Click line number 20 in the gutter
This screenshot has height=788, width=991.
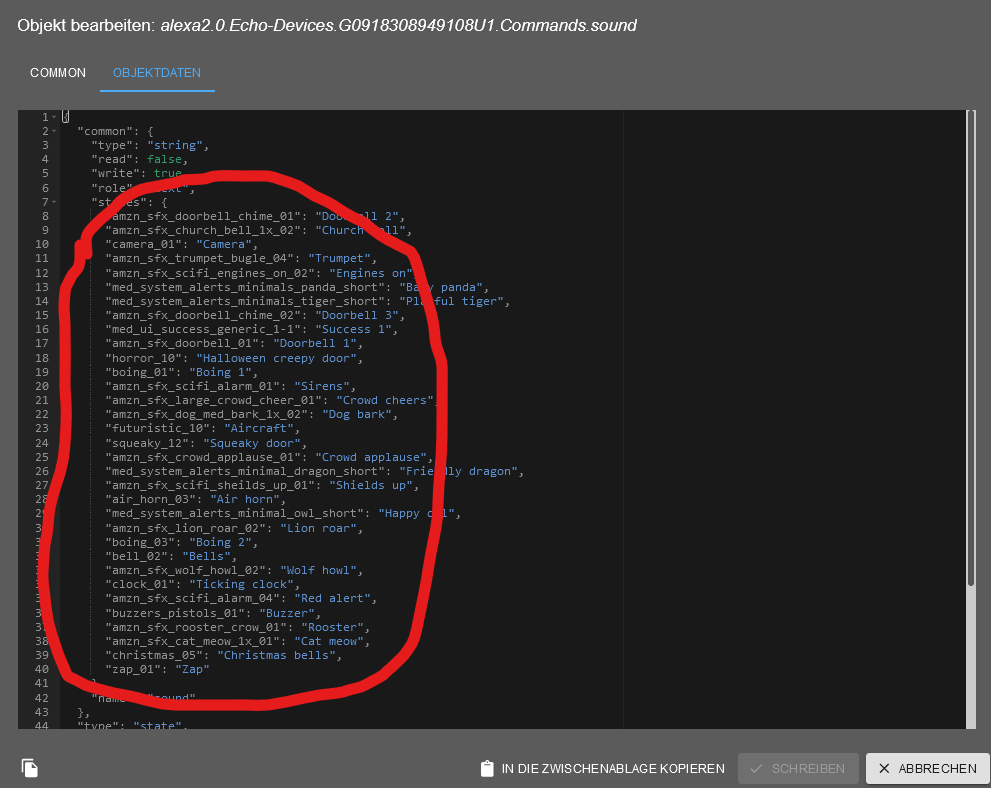(x=42, y=386)
